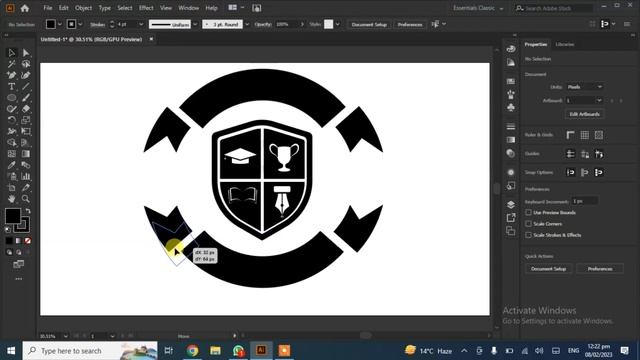The image size is (640, 360).
Task: Open Edit Toolbar three-dots button
Action: click(x=18, y=279)
